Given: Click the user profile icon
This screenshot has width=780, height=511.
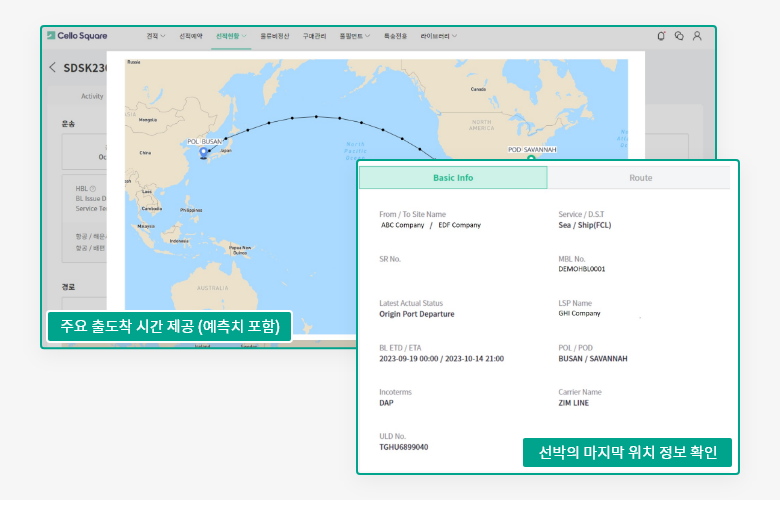Looking at the screenshot, I should pyautogui.click(x=697, y=36).
